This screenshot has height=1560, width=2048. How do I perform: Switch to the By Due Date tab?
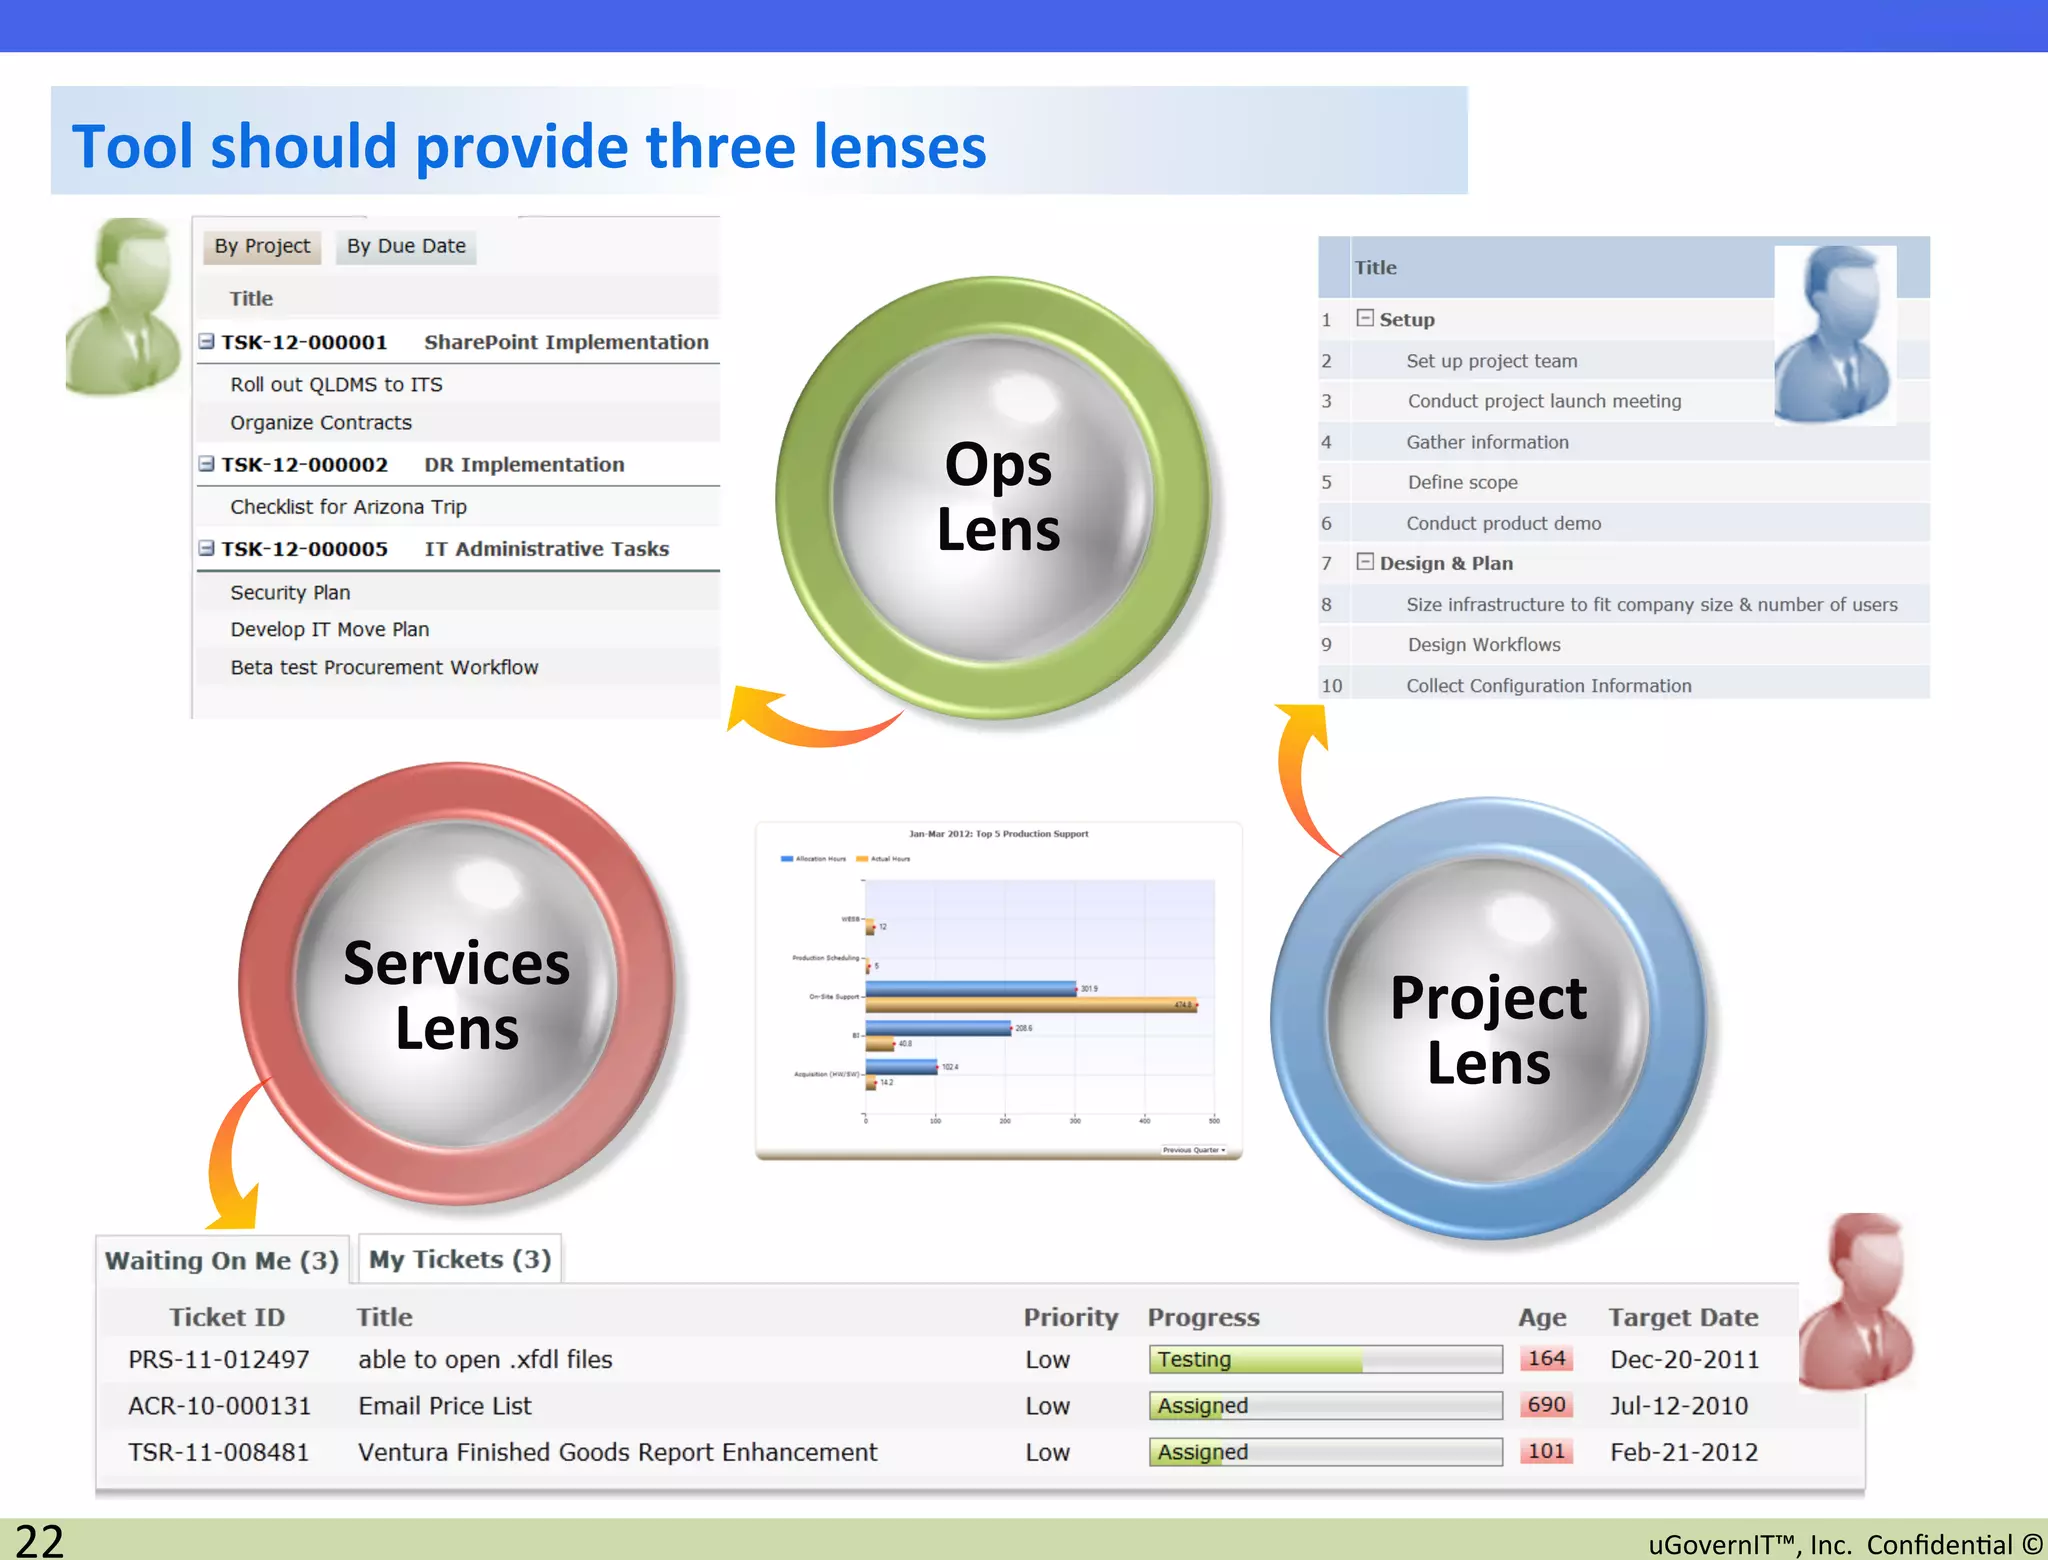click(x=406, y=246)
